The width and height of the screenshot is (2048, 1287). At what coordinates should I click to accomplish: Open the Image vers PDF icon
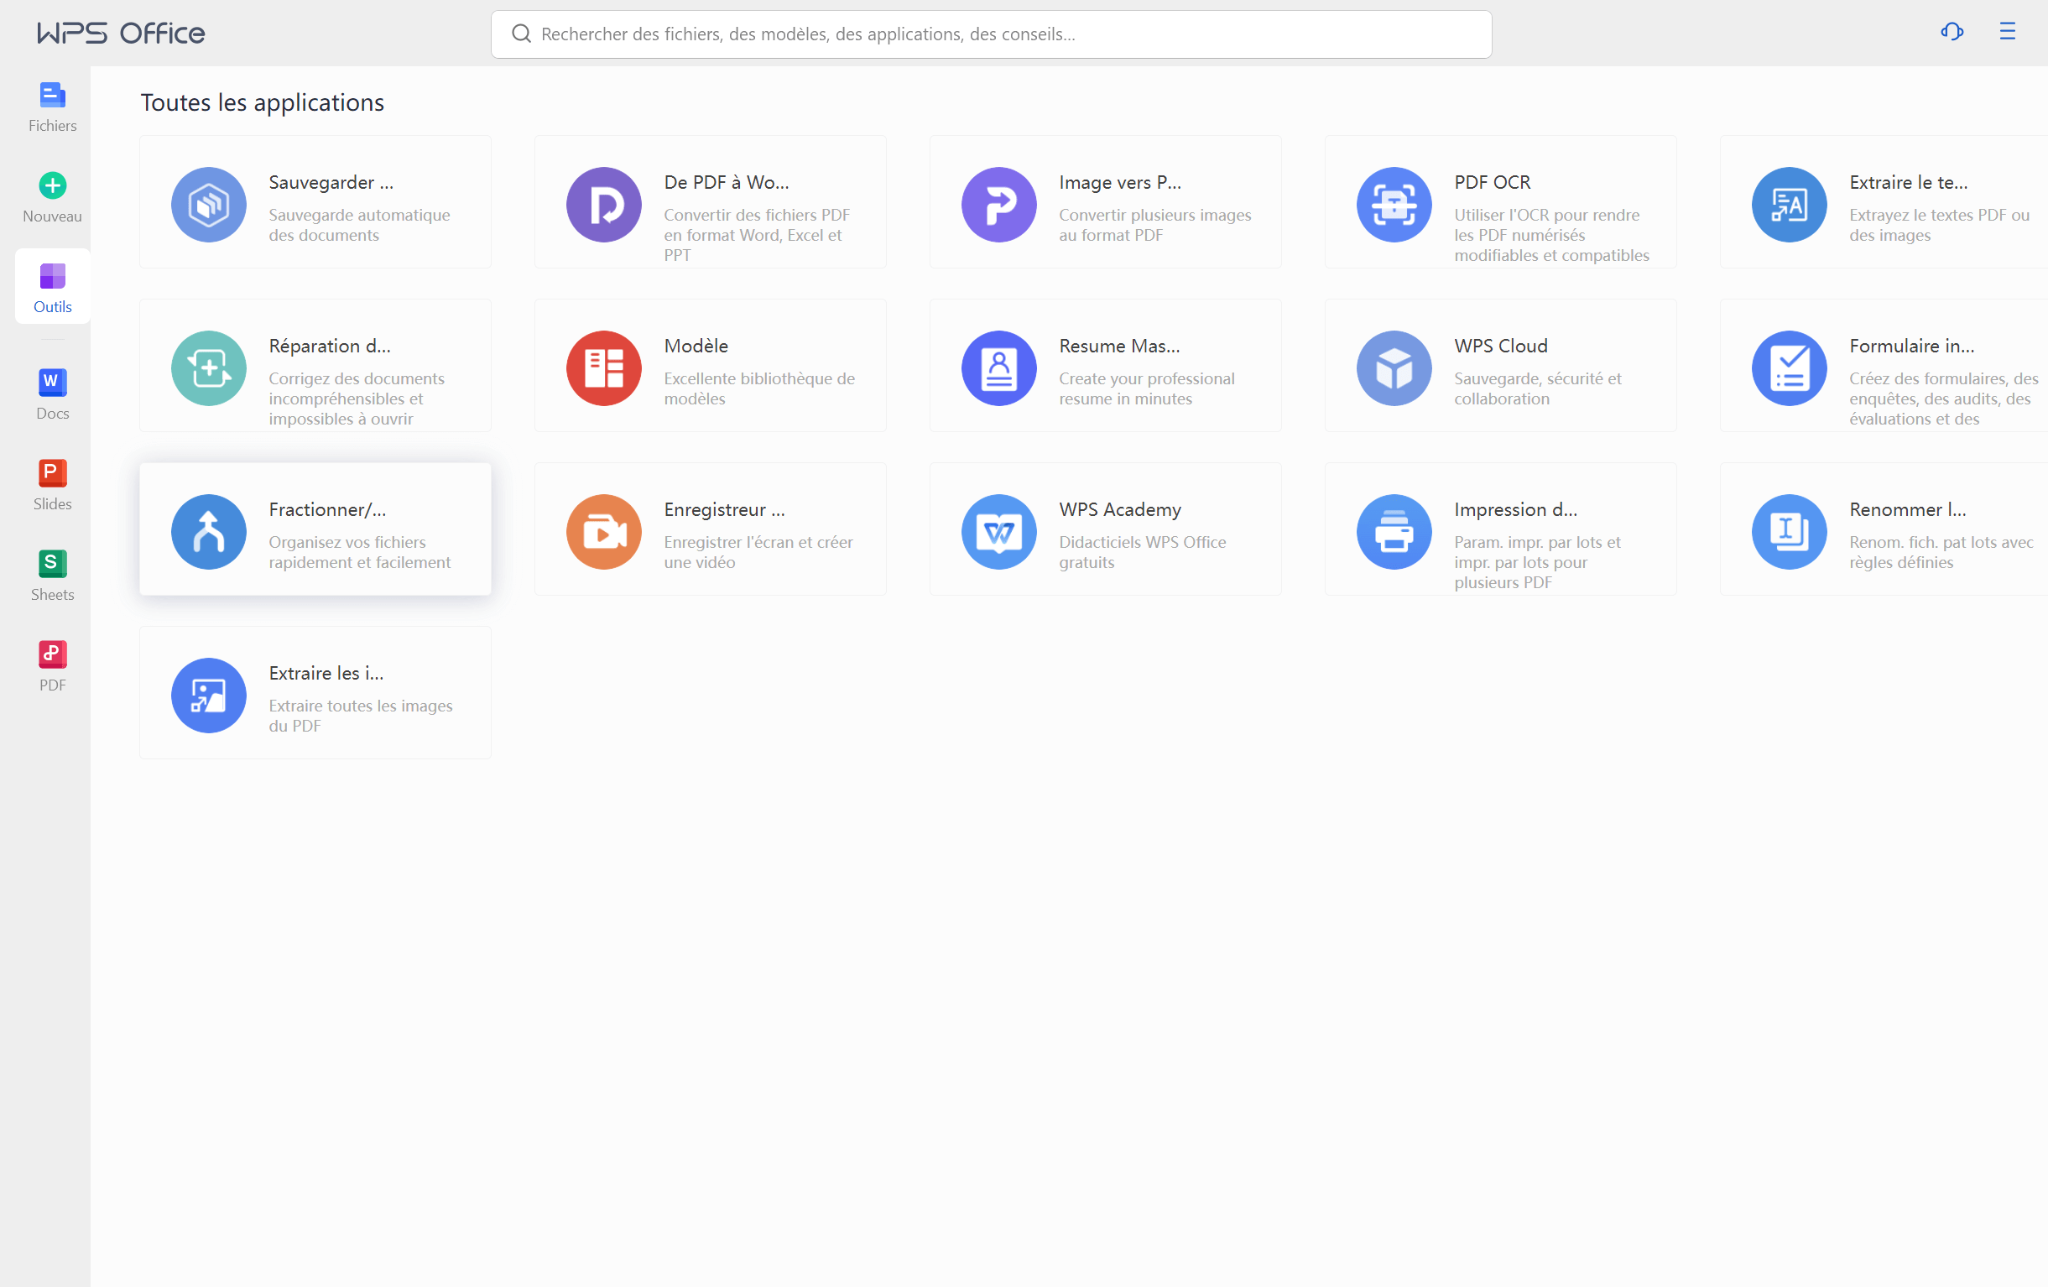[998, 205]
